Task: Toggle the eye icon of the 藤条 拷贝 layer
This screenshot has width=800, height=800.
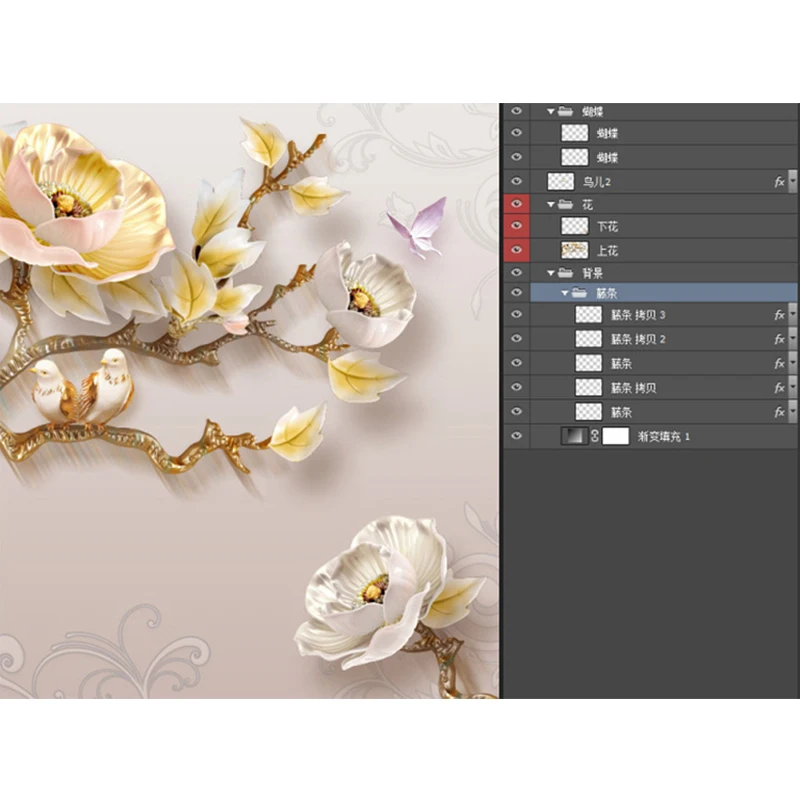Action: 516,387
